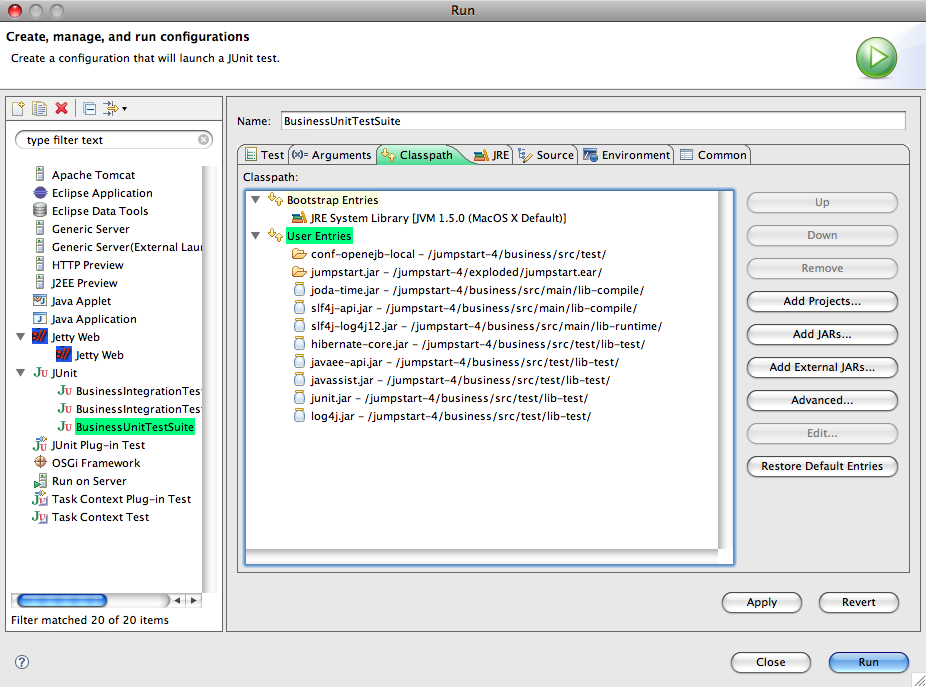
Task: Click the type filter text field
Action: point(113,140)
